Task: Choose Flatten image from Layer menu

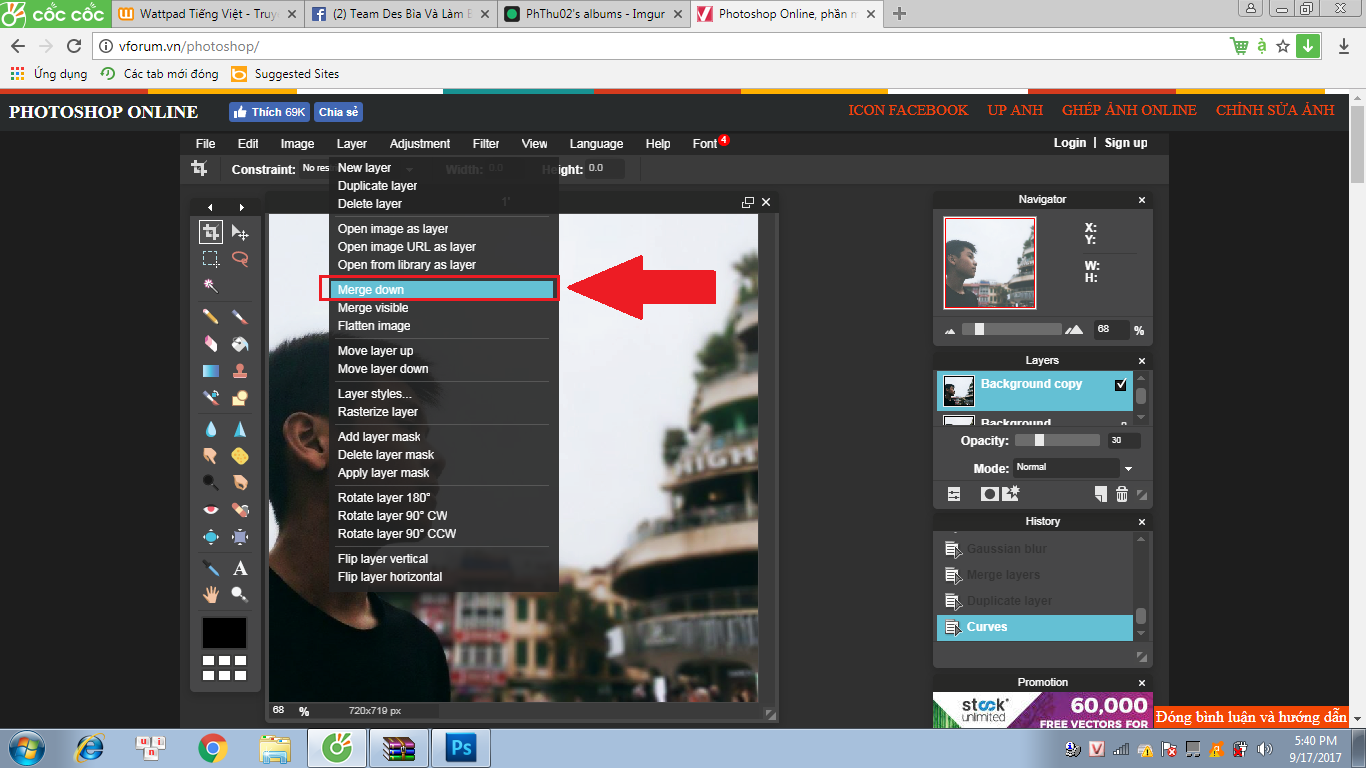Action: [374, 326]
